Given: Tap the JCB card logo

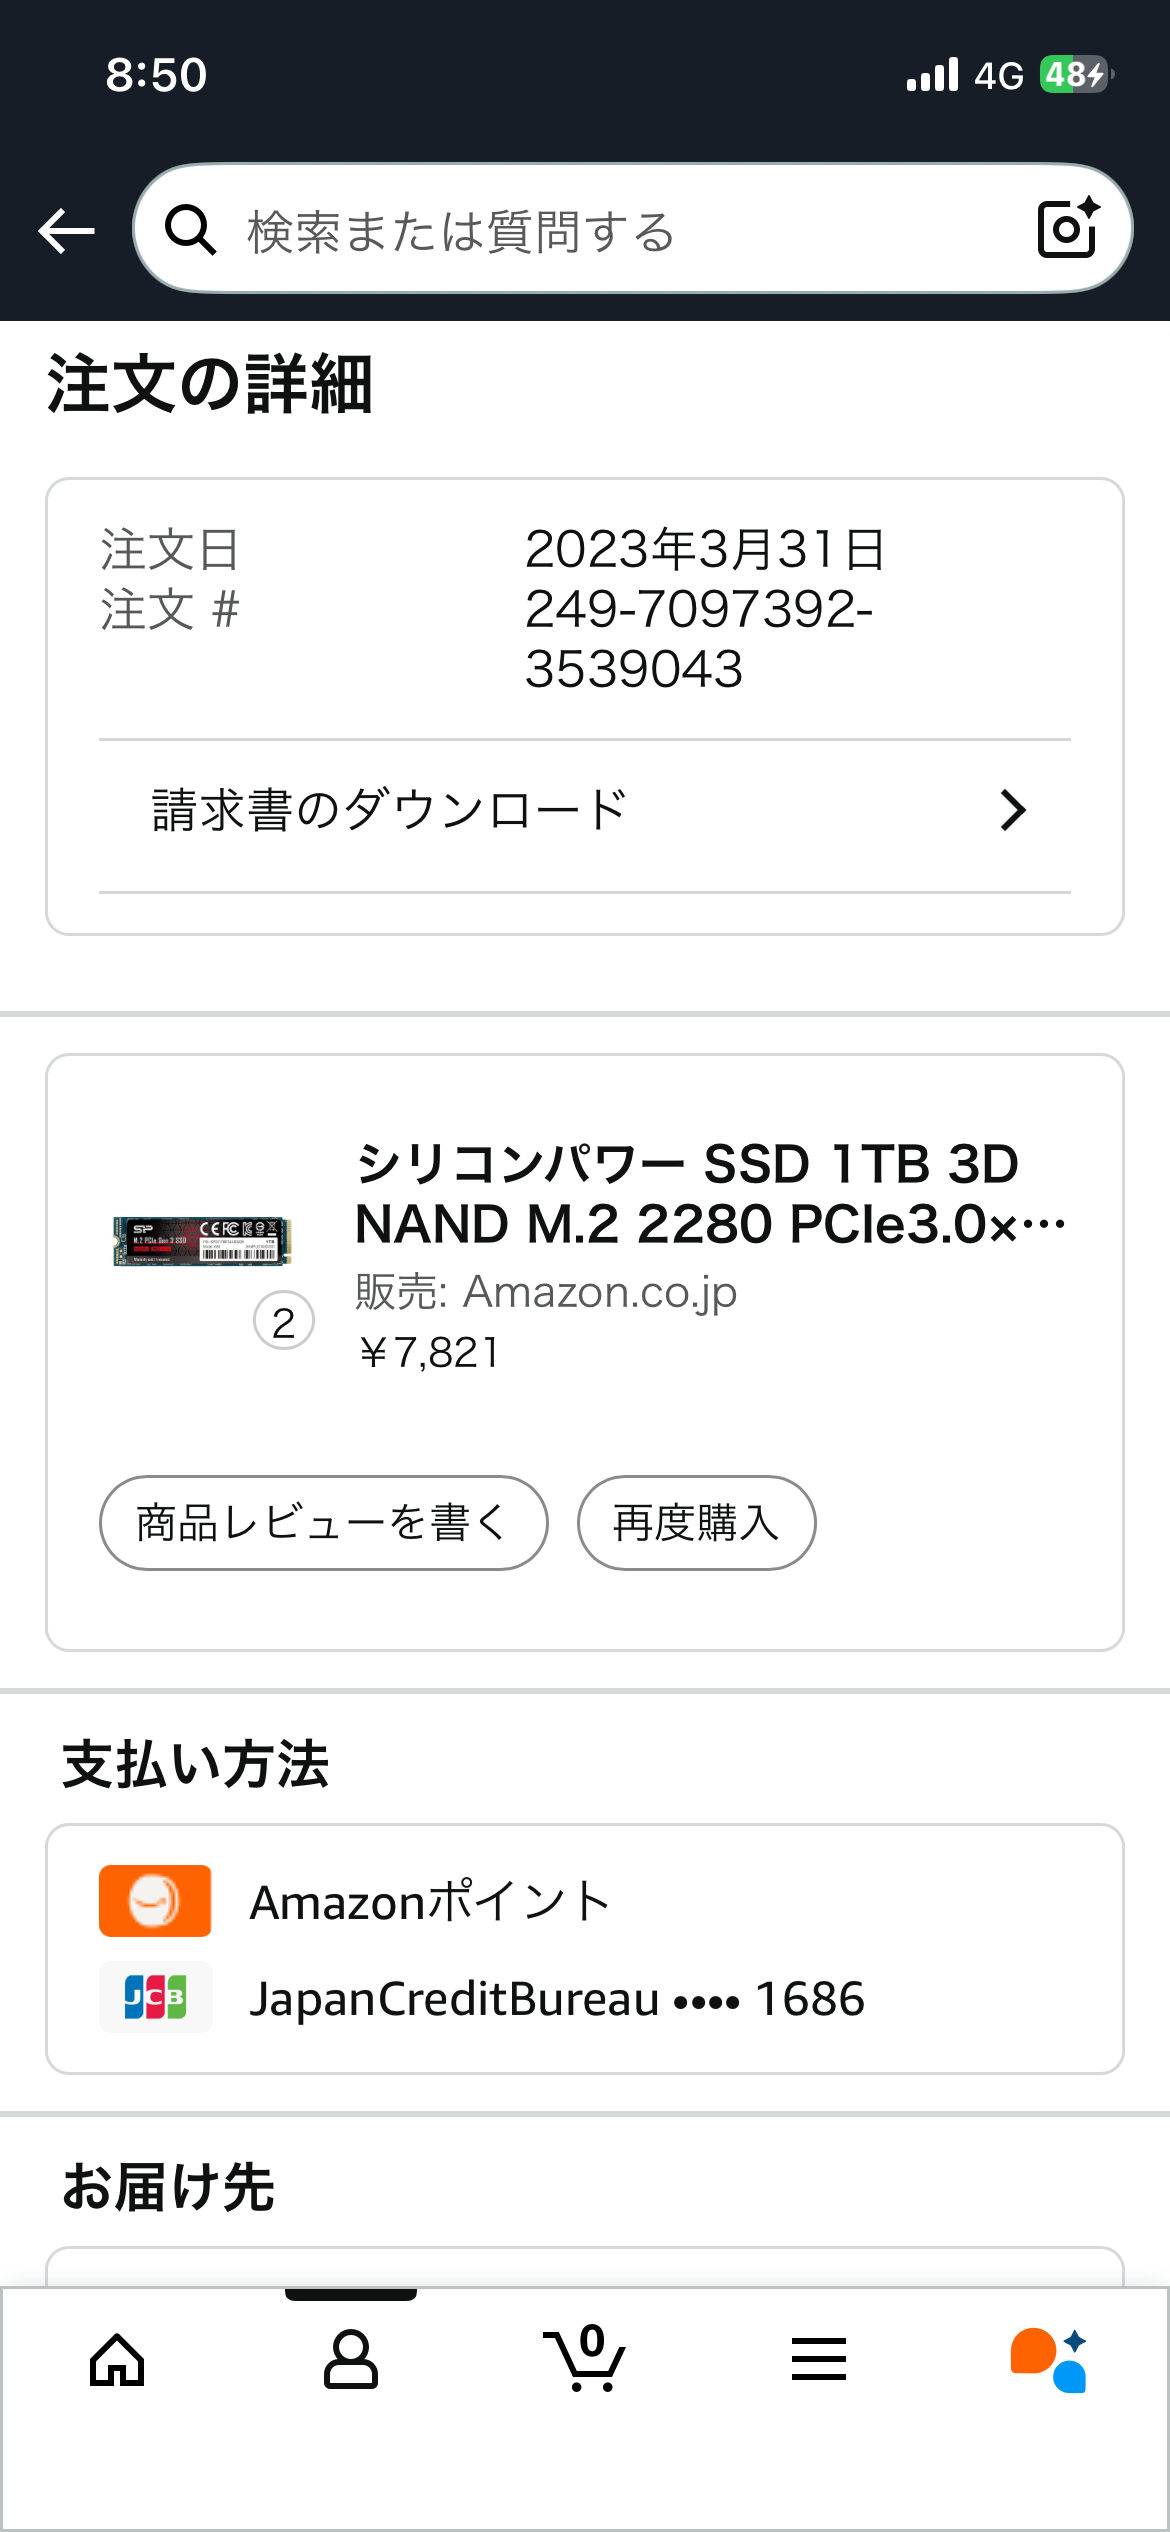Looking at the screenshot, I should click(x=155, y=1997).
